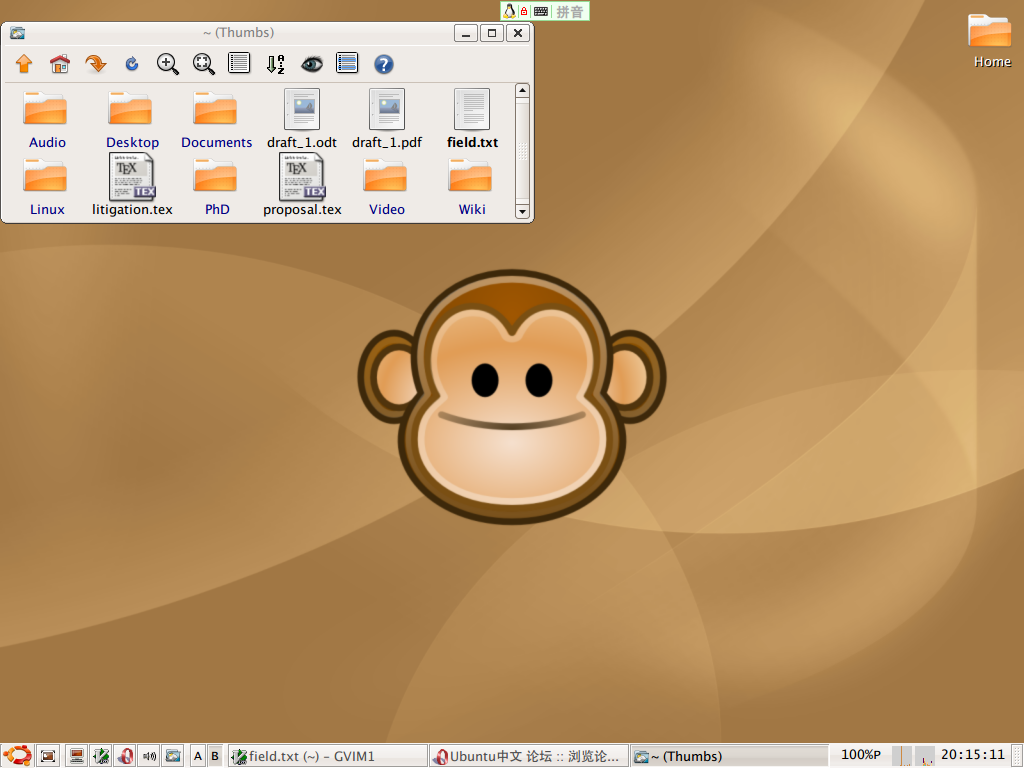Click the 100%P battery indicator
1024x768 pixels.
[861, 754]
